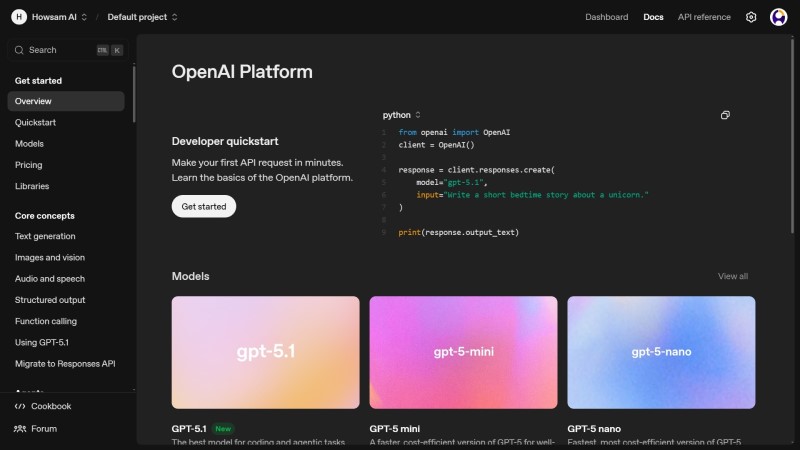
Task: Click the Howsam AI organization avatar
Action: click(19, 17)
